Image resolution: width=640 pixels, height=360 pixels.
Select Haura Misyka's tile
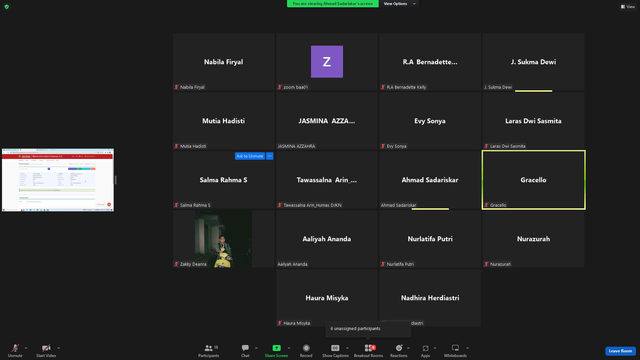pos(327,298)
